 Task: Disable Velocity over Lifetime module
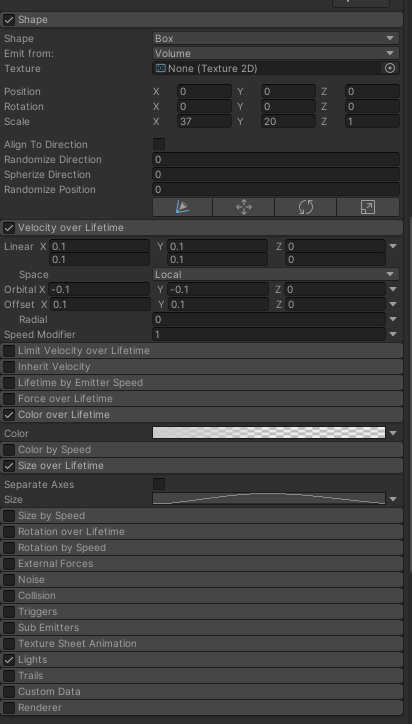pyautogui.click(x=9, y=228)
